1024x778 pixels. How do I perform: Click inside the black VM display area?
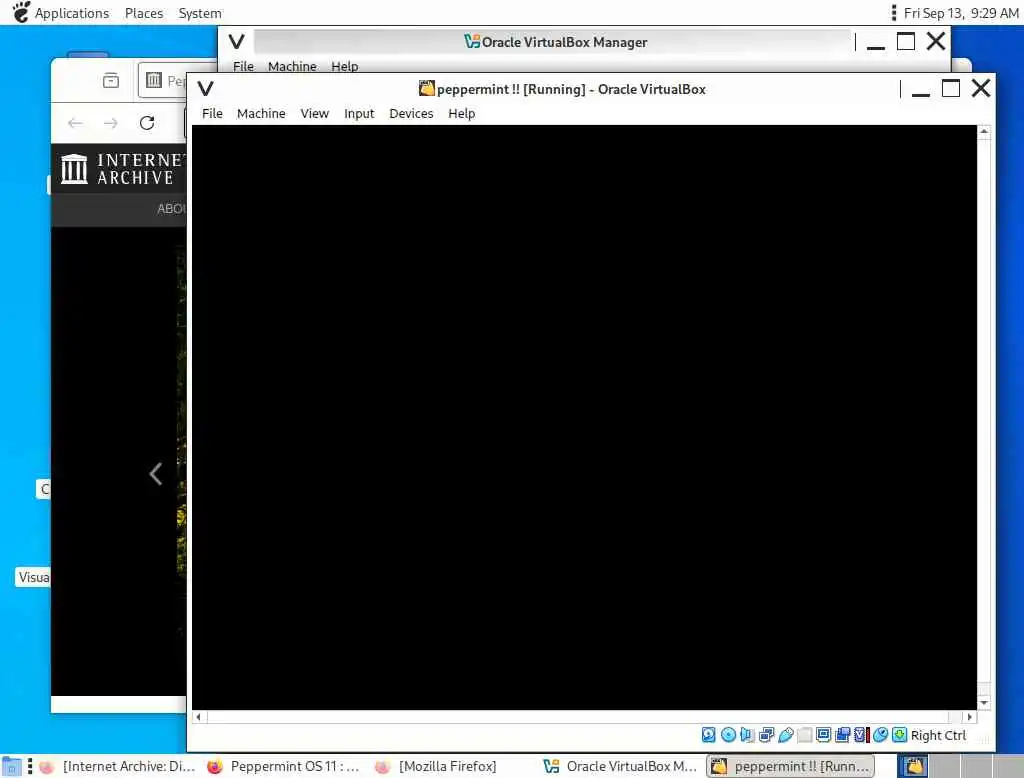(584, 417)
